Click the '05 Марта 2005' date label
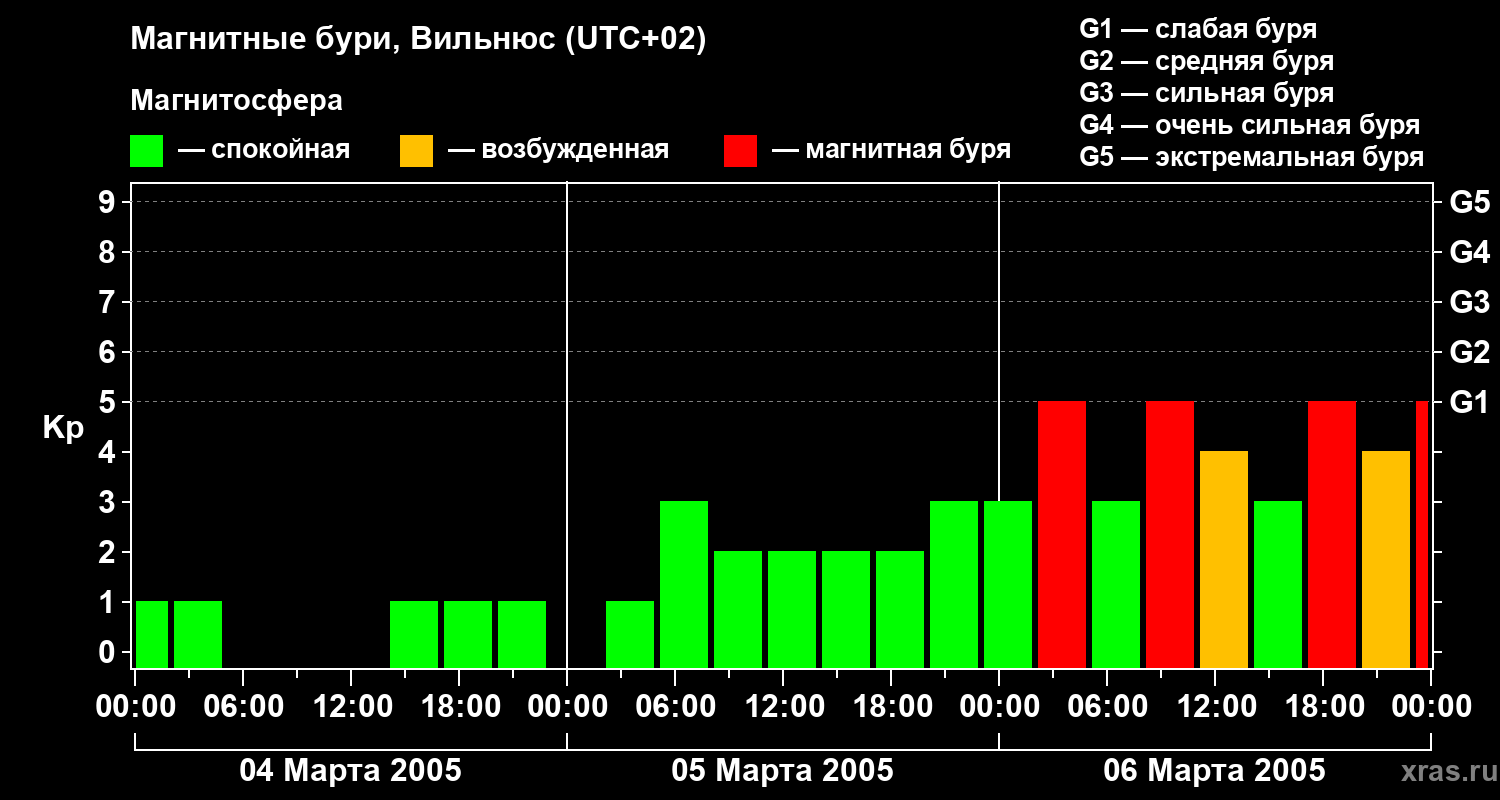Image resolution: width=1500 pixels, height=800 pixels. pos(782,771)
